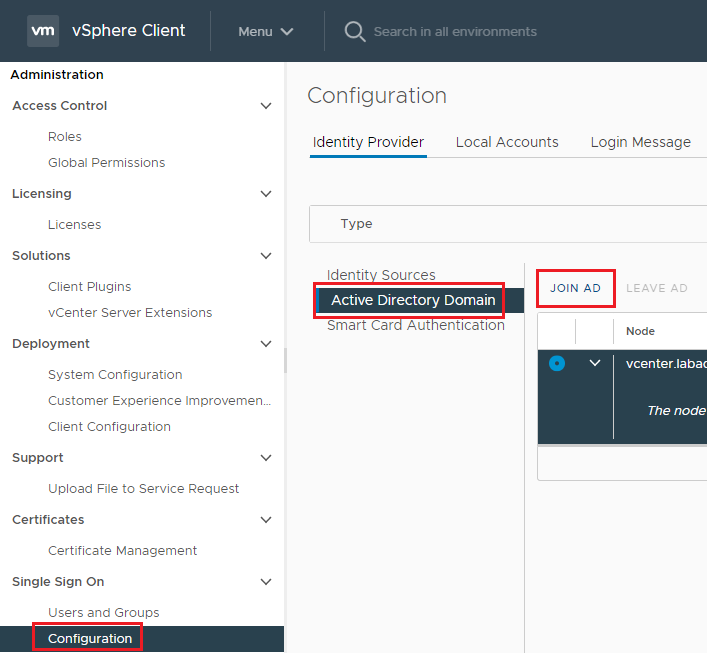
Task: Click the VMware vm logo icon
Action: coord(43,31)
